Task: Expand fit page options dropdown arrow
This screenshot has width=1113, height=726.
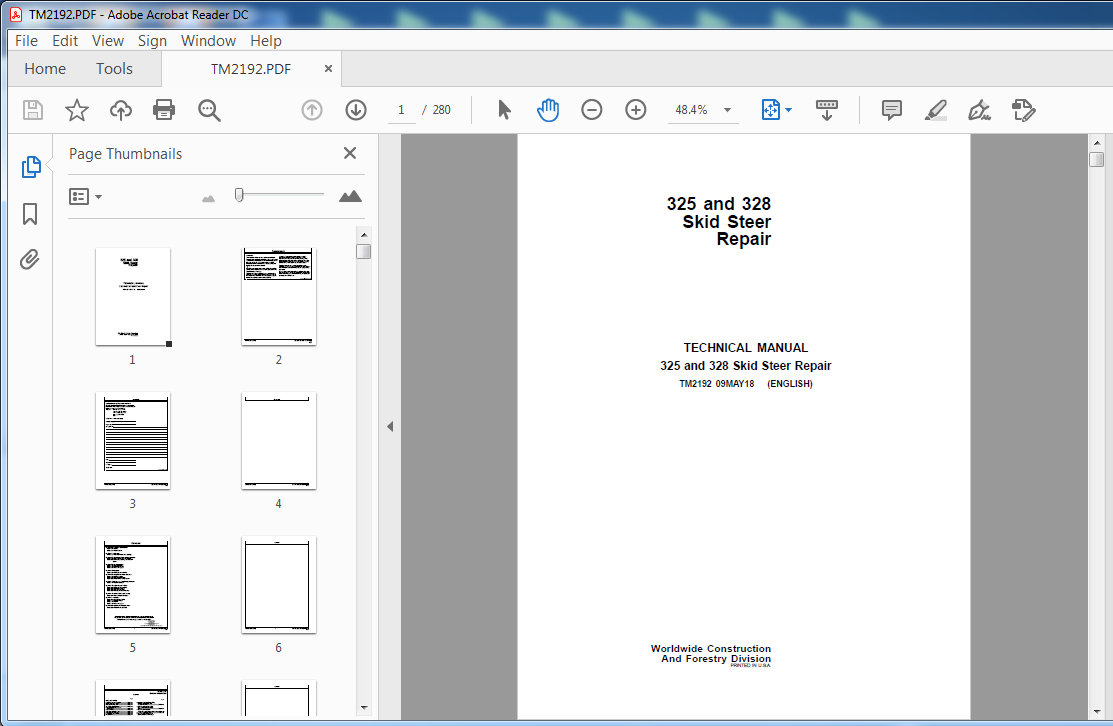Action: coord(789,110)
